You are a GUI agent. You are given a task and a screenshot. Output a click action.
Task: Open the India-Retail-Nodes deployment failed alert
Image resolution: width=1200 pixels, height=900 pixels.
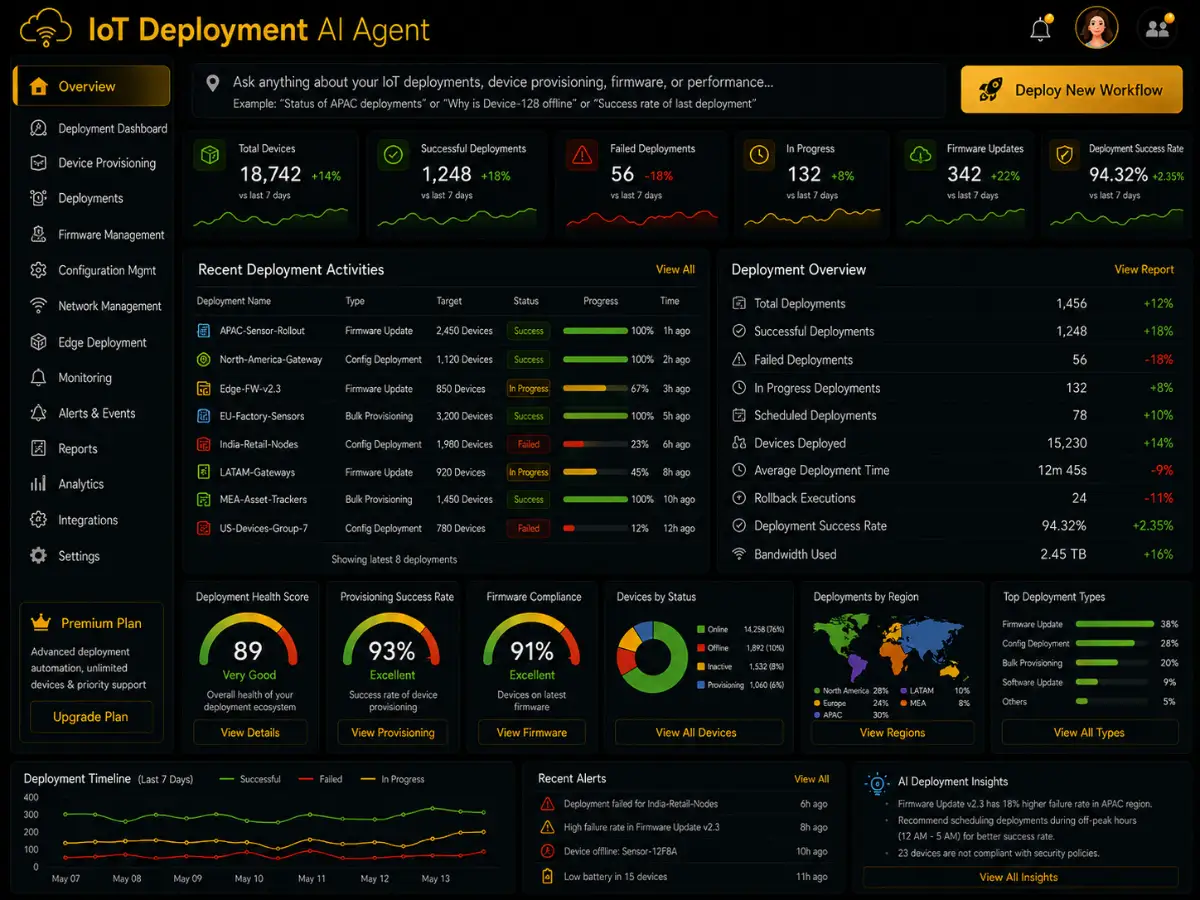click(x=683, y=804)
